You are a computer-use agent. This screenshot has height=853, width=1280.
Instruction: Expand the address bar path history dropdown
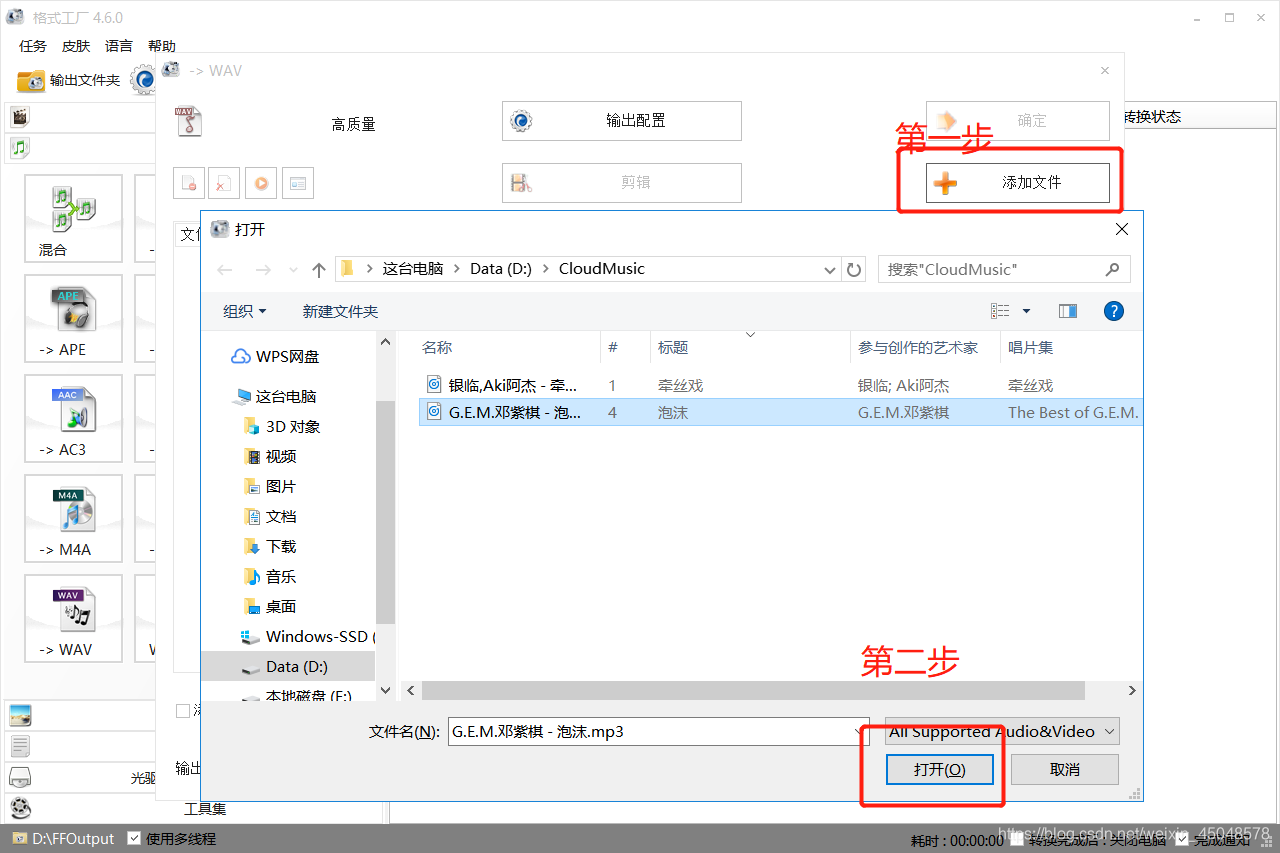click(x=829, y=269)
